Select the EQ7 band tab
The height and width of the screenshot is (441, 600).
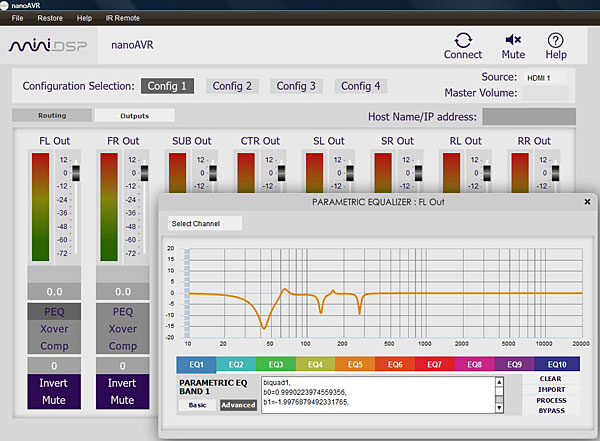pyautogui.click(x=435, y=364)
